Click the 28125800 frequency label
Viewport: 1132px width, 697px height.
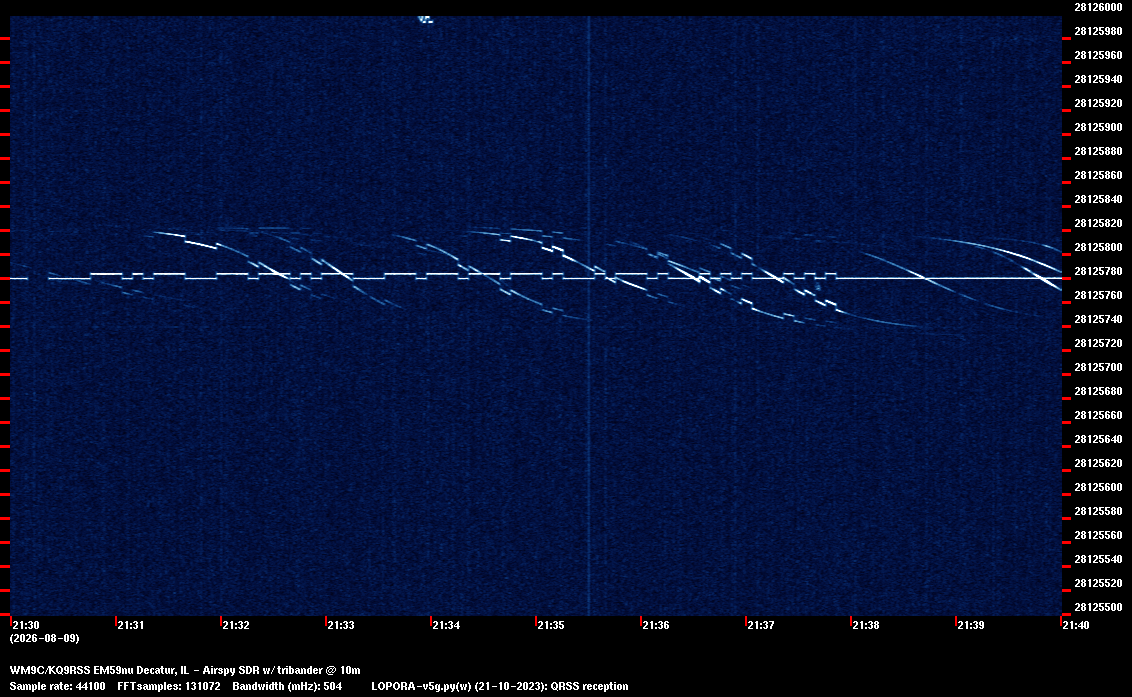(1098, 247)
